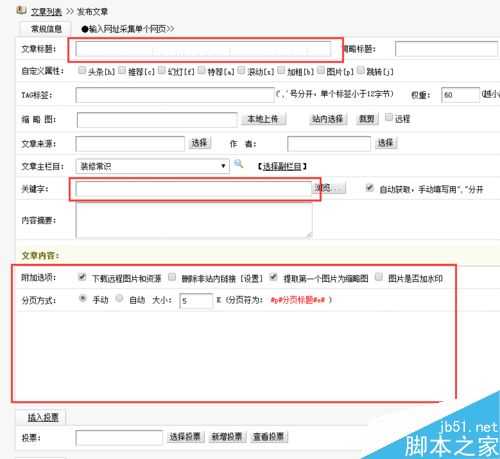This screenshot has width=500, height=459.
Task: Focus the 作者 input field
Action: 329,144
